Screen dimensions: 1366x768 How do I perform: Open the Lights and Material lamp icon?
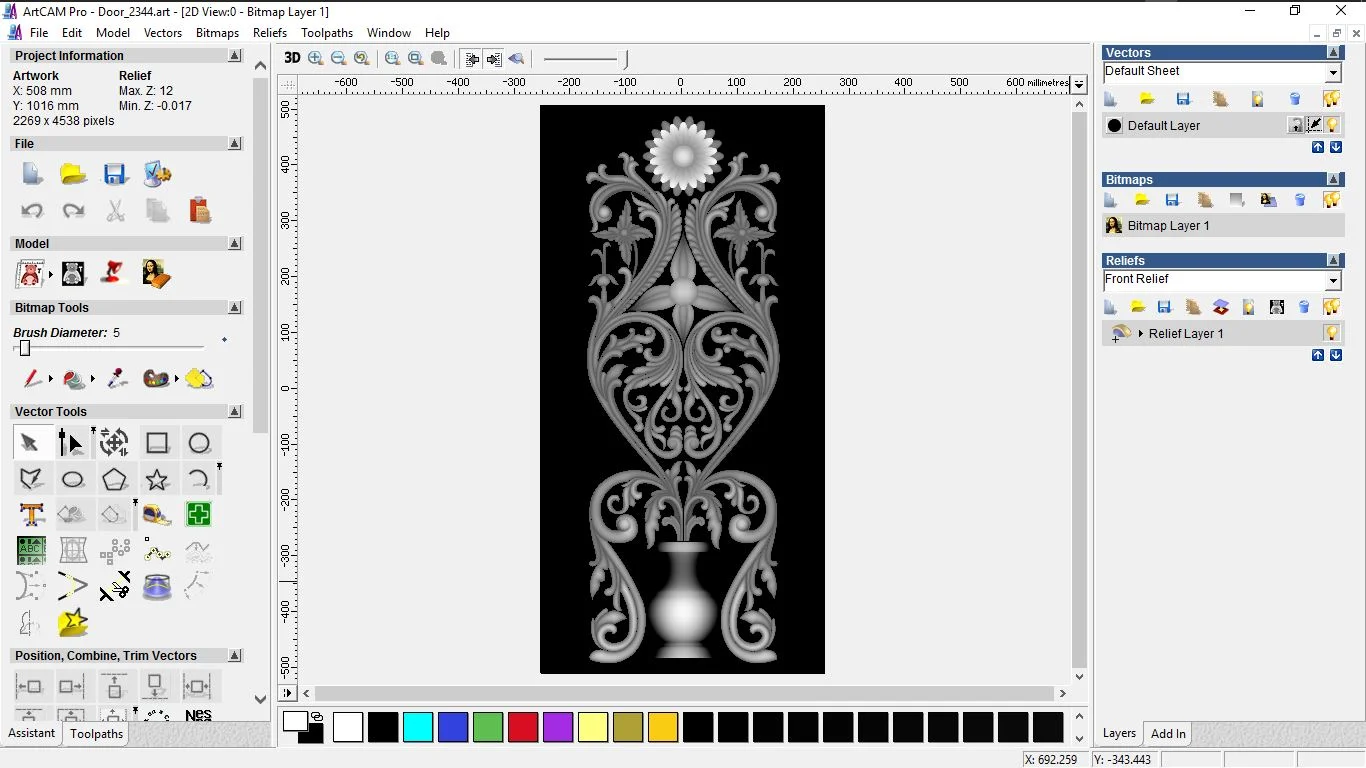coord(115,273)
